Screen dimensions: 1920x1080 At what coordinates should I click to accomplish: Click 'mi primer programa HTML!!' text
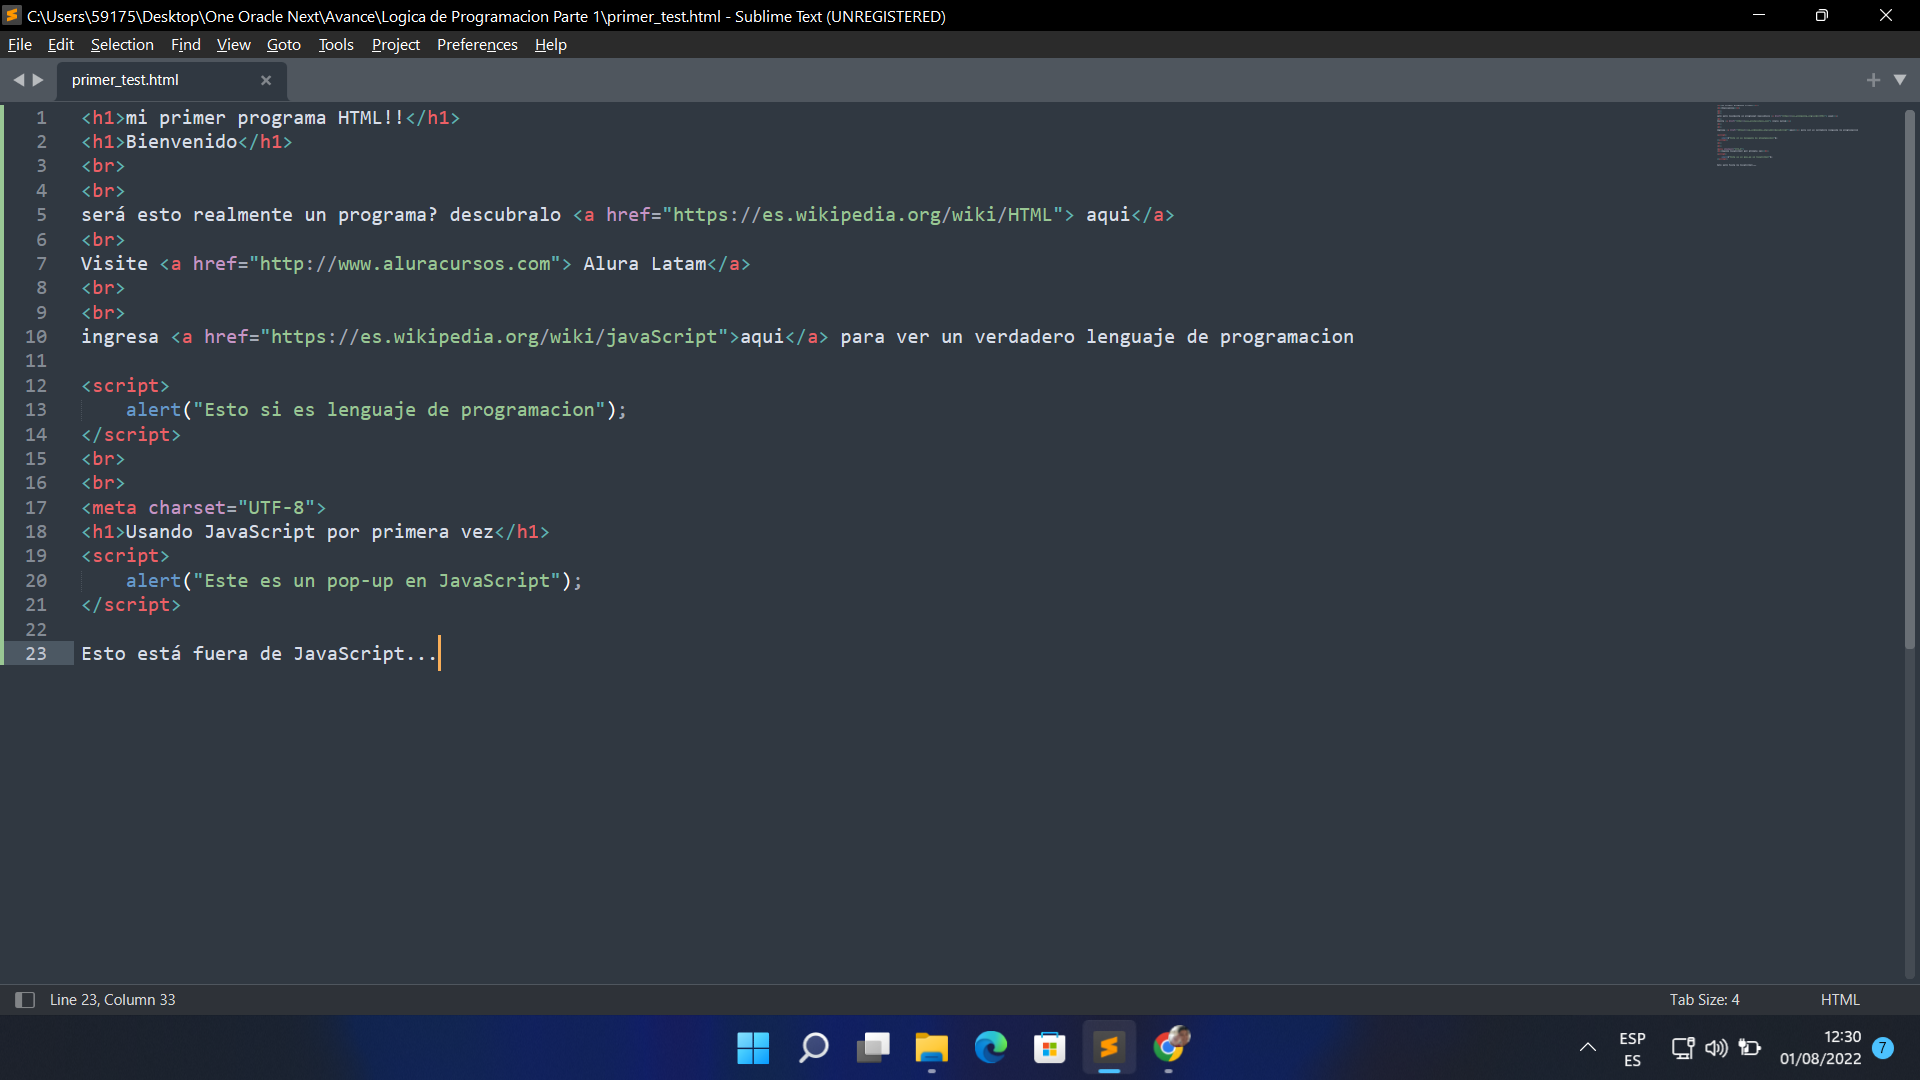[x=264, y=118]
